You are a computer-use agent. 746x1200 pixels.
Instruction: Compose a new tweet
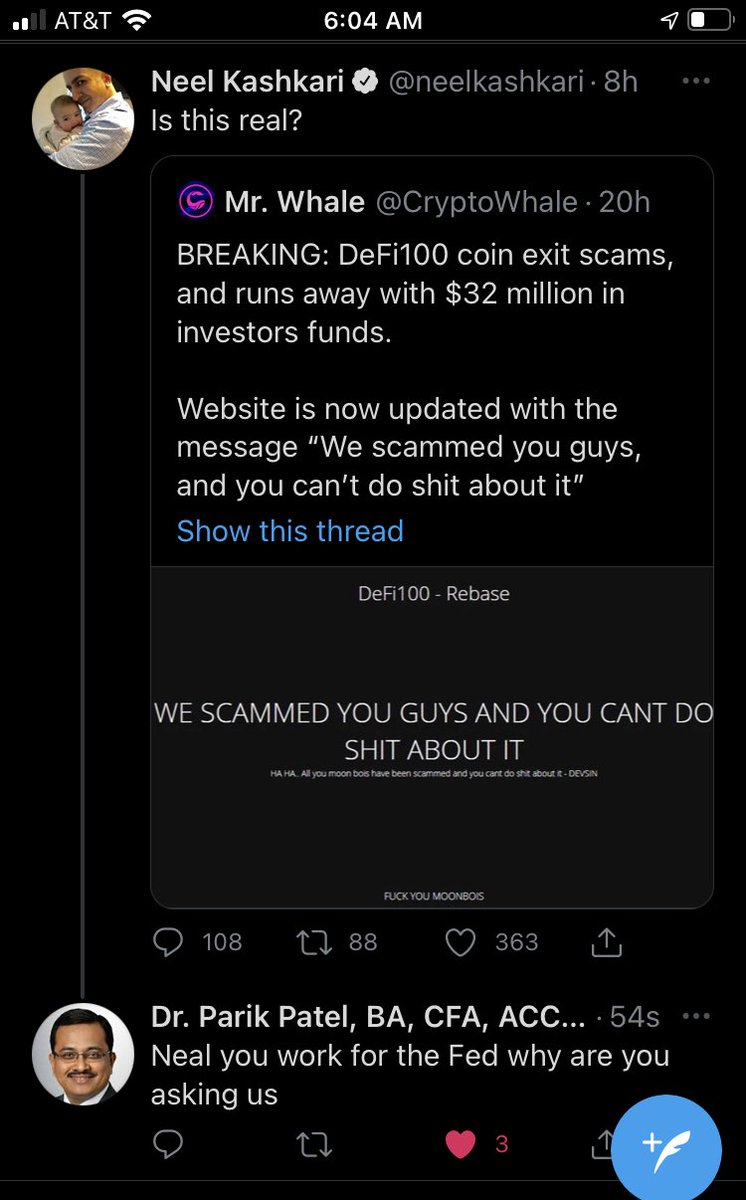point(666,1145)
